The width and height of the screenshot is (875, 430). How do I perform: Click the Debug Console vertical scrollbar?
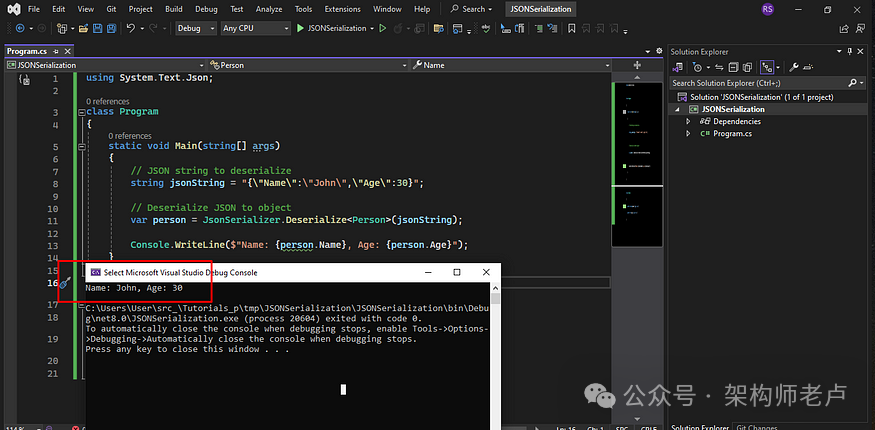[495, 355]
